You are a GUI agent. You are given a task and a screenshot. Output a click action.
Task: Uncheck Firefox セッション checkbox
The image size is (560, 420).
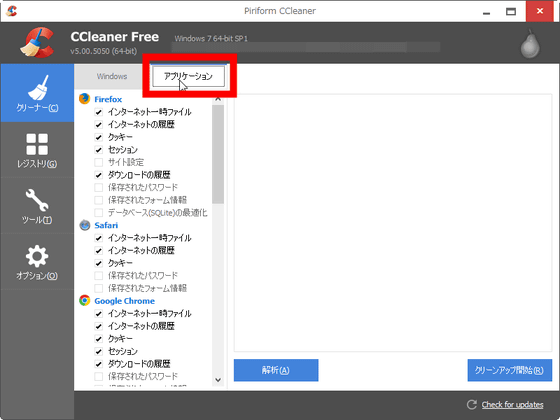pos(99,150)
